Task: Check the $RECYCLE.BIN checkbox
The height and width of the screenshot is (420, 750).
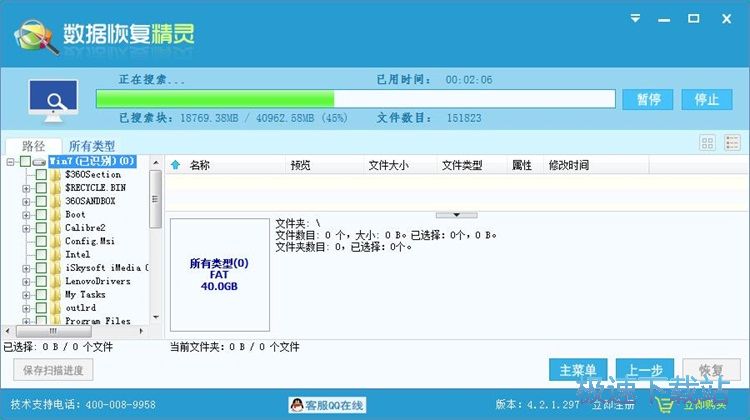Action: point(41,188)
